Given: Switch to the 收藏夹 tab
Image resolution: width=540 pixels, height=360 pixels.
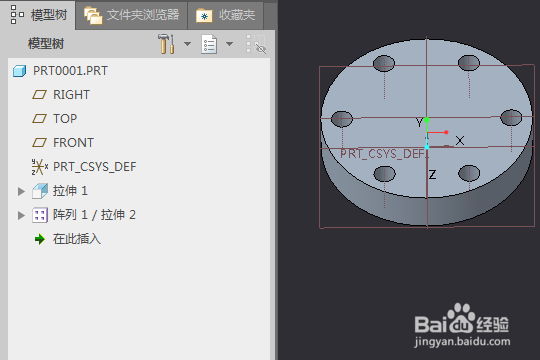Looking at the screenshot, I should (x=226, y=15).
